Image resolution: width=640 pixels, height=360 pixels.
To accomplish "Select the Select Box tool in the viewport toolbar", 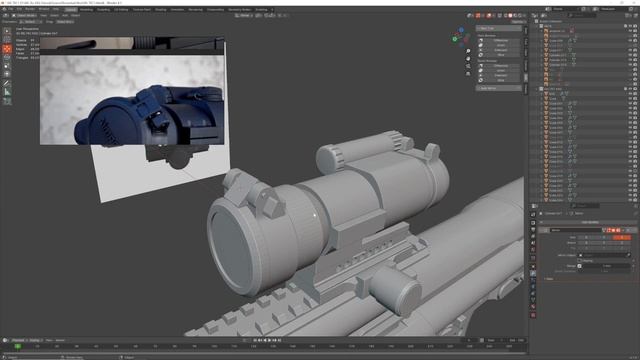I will [x=7, y=31].
